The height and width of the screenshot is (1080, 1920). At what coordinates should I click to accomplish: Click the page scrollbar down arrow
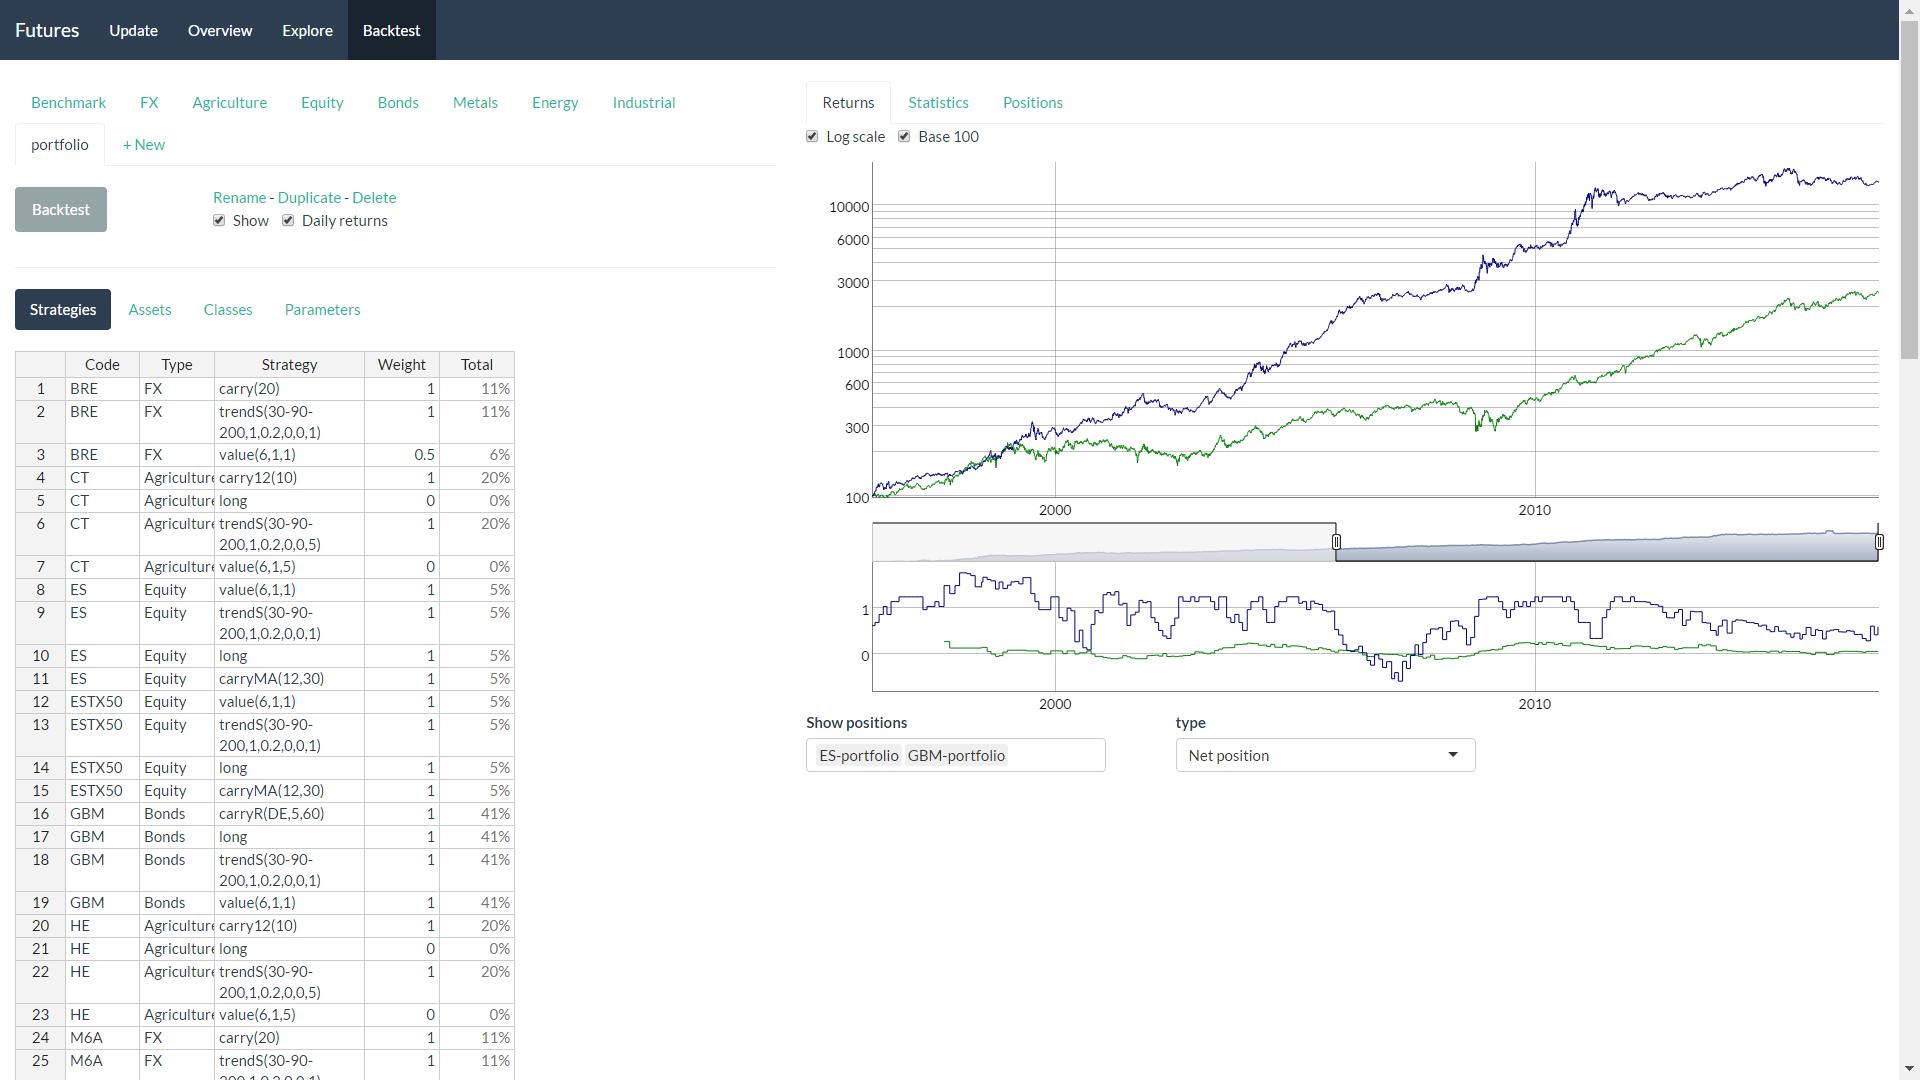1909,1069
